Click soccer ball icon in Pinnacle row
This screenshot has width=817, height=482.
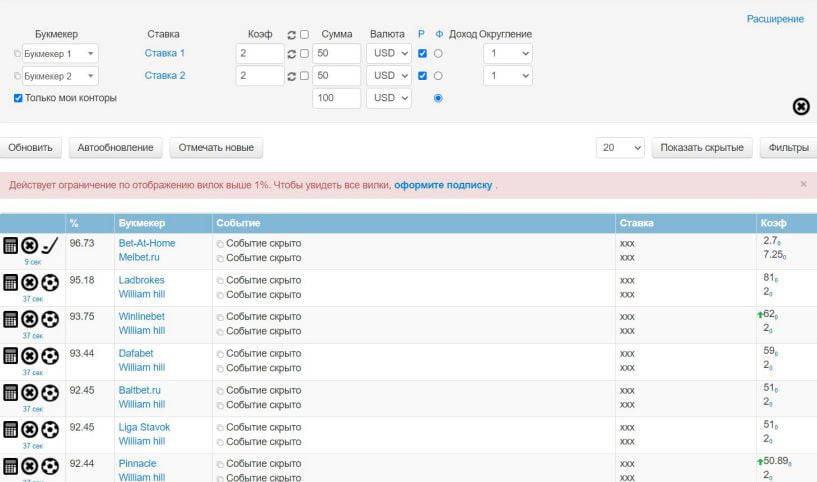coord(50,466)
